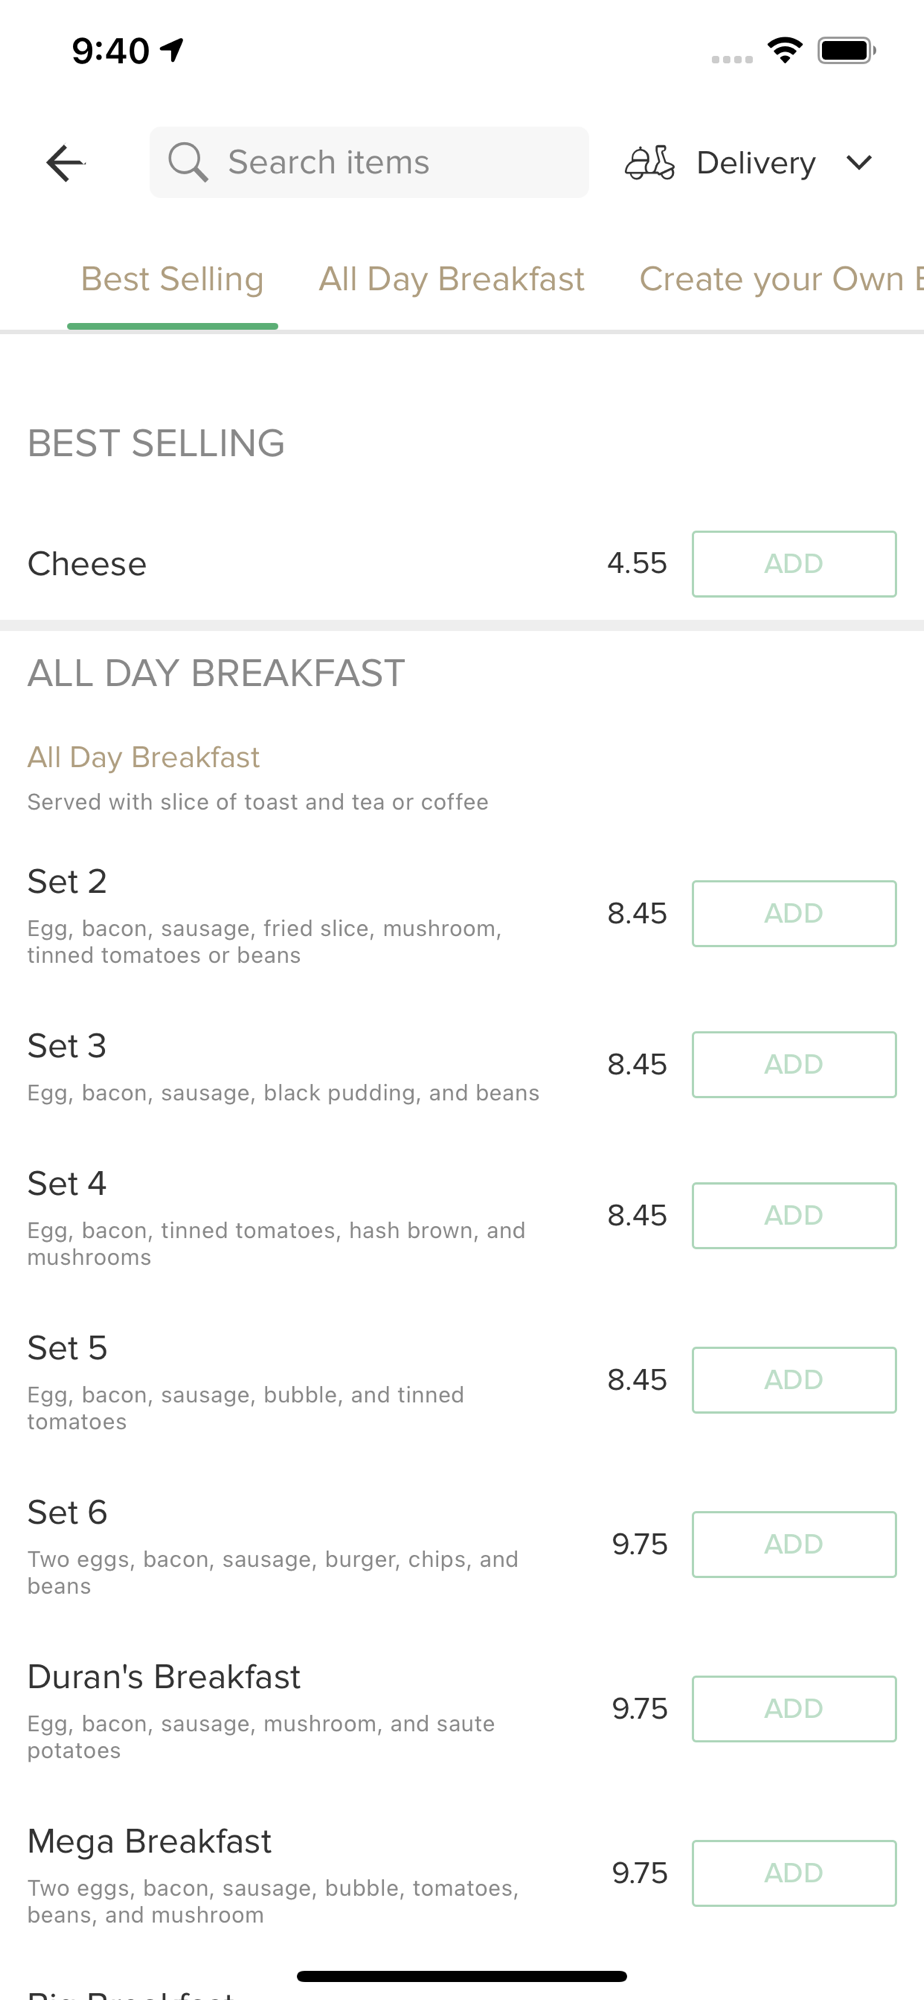Image resolution: width=924 pixels, height=2000 pixels.
Task: Open the Delivery mode selector
Action: click(749, 163)
